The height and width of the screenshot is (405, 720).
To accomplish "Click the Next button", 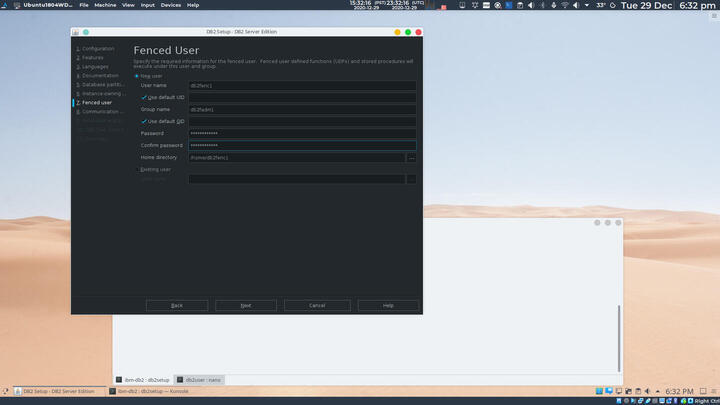I will (246, 305).
